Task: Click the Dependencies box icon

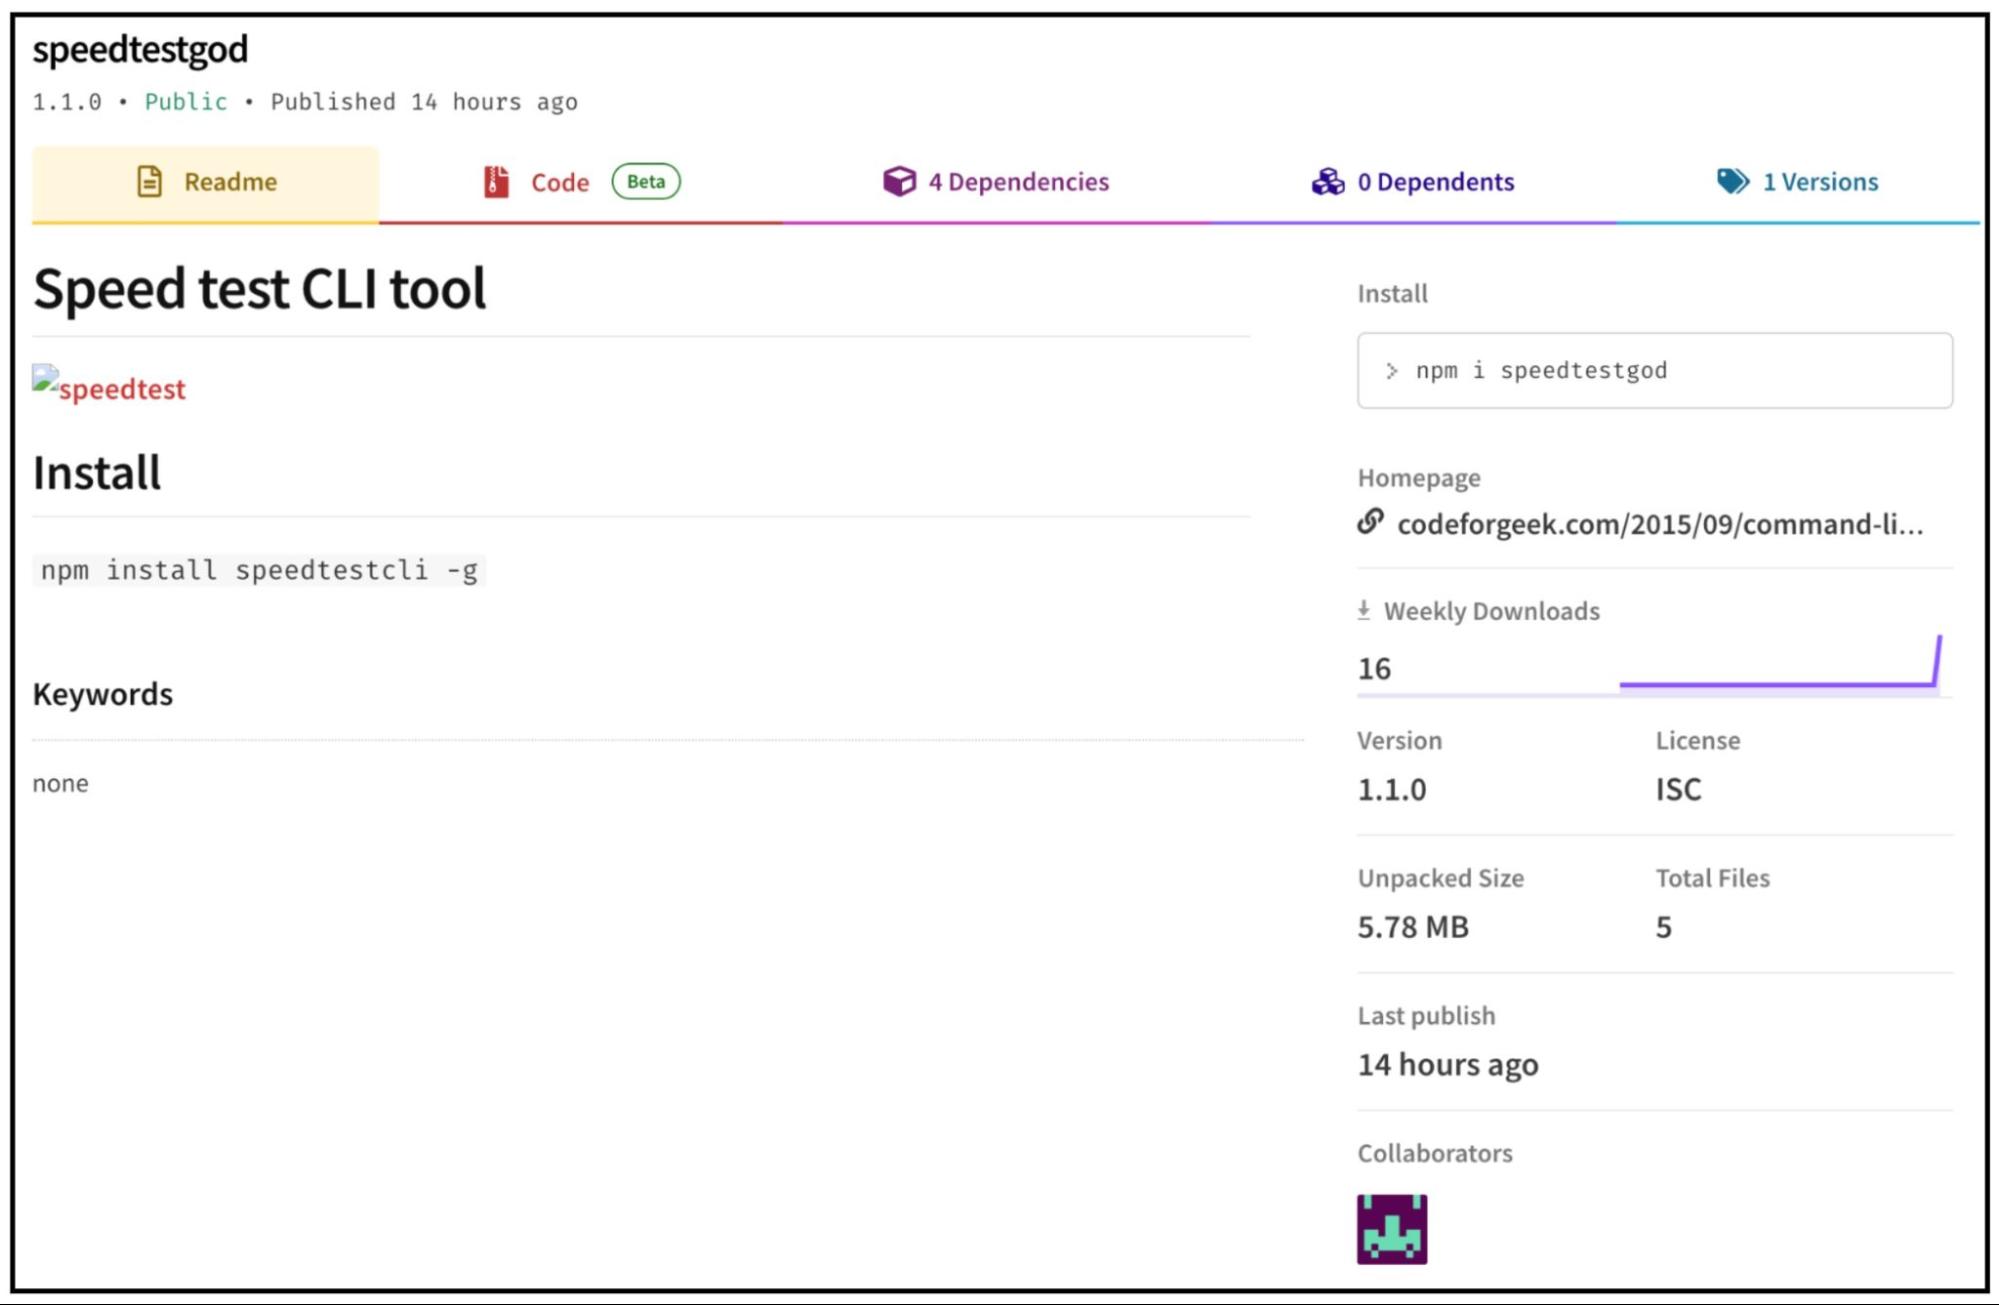Action: (898, 181)
